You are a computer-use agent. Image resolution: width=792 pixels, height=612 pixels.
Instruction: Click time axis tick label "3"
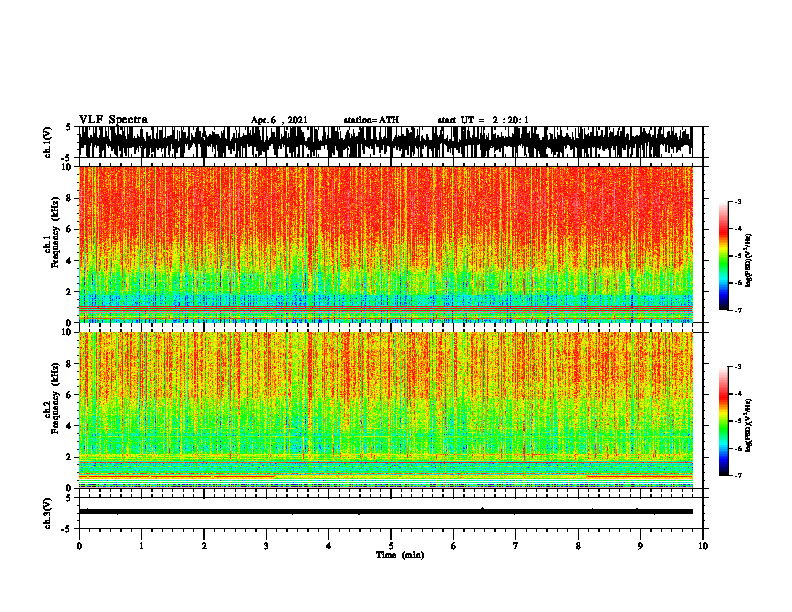tap(266, 546)
